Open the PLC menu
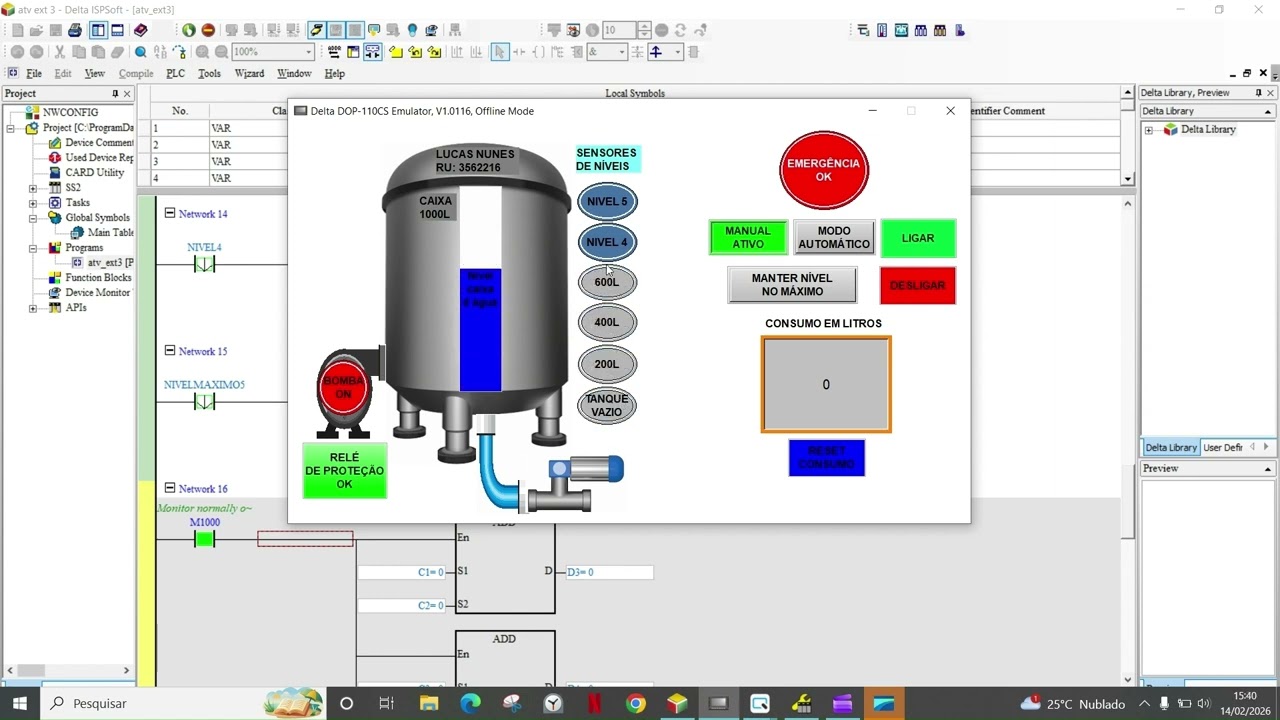The image size is (1280, 720). point(175,74)
